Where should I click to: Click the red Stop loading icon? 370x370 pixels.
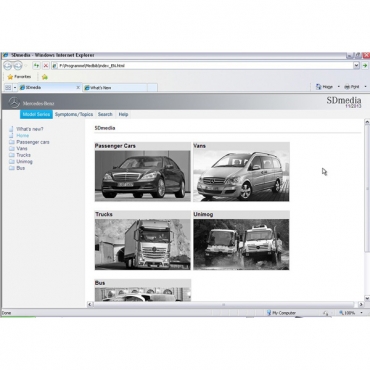coord(46,66)
